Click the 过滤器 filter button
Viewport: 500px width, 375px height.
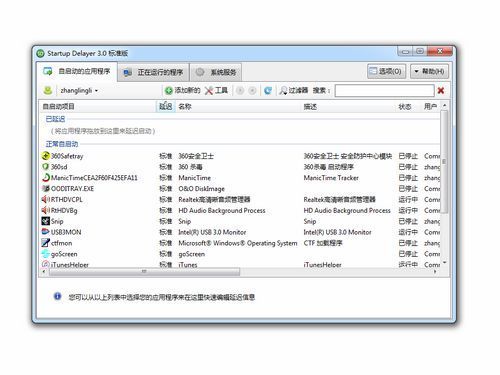pyautogui.click(x=294, y=90)
